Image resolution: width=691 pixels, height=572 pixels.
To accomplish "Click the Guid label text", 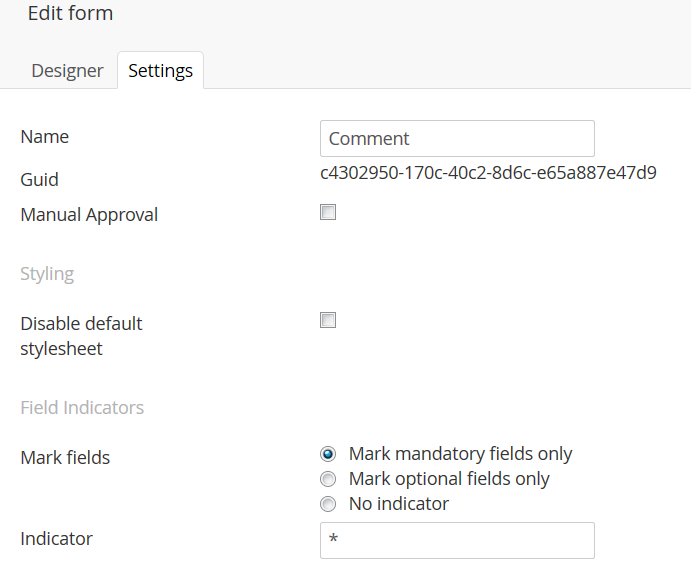I will pyautogui.click(x=39, y=180).
